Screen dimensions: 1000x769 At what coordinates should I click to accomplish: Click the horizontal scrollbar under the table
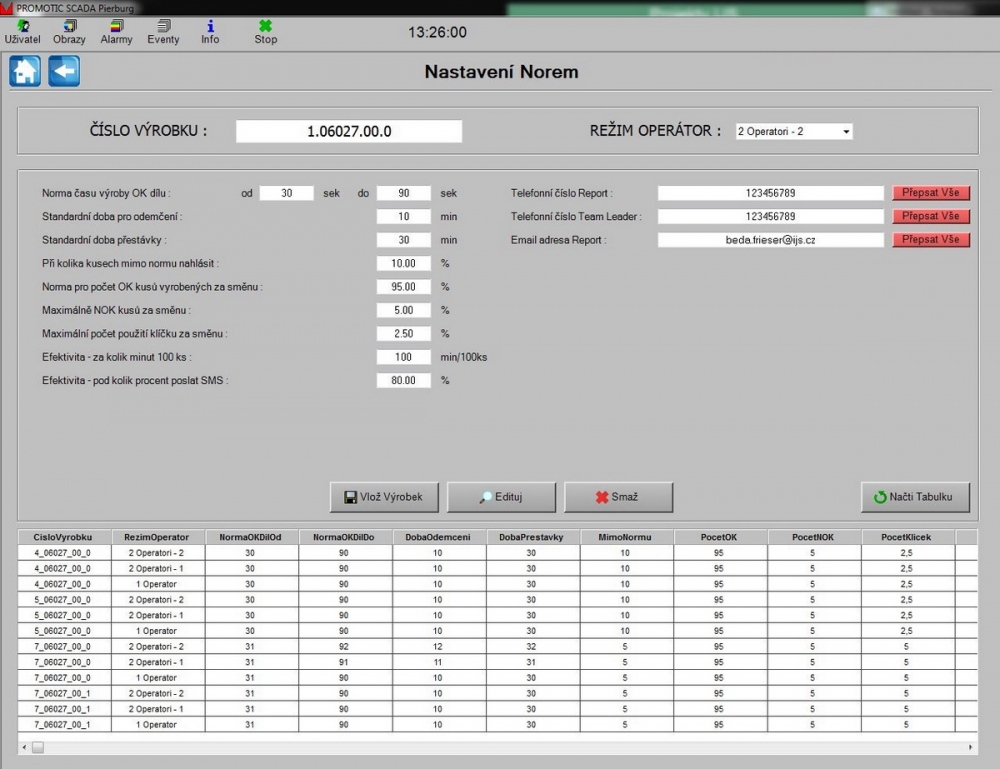point(498,747)
